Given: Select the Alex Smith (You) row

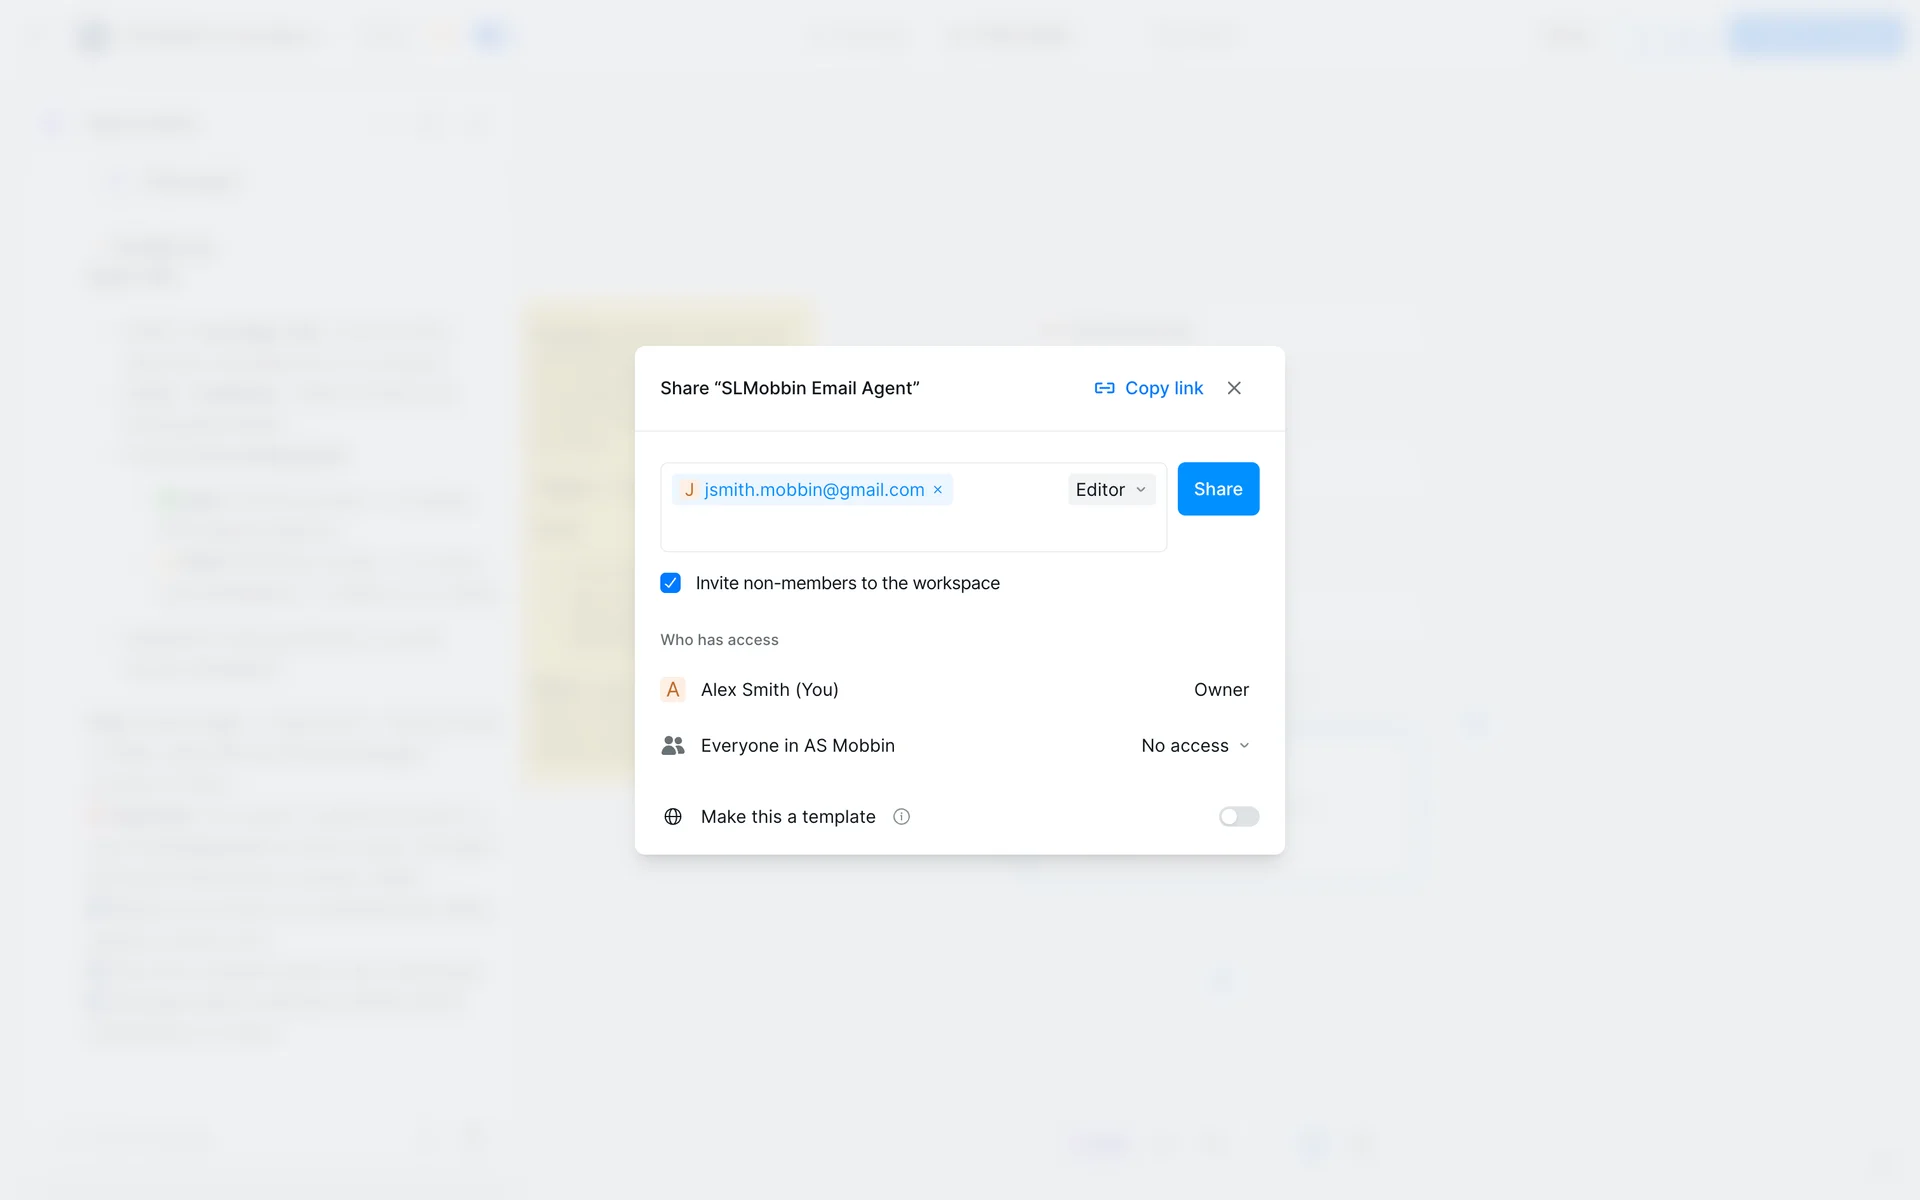Looking at the screenshot, I should pyautogui.click(x=770, y=690).
